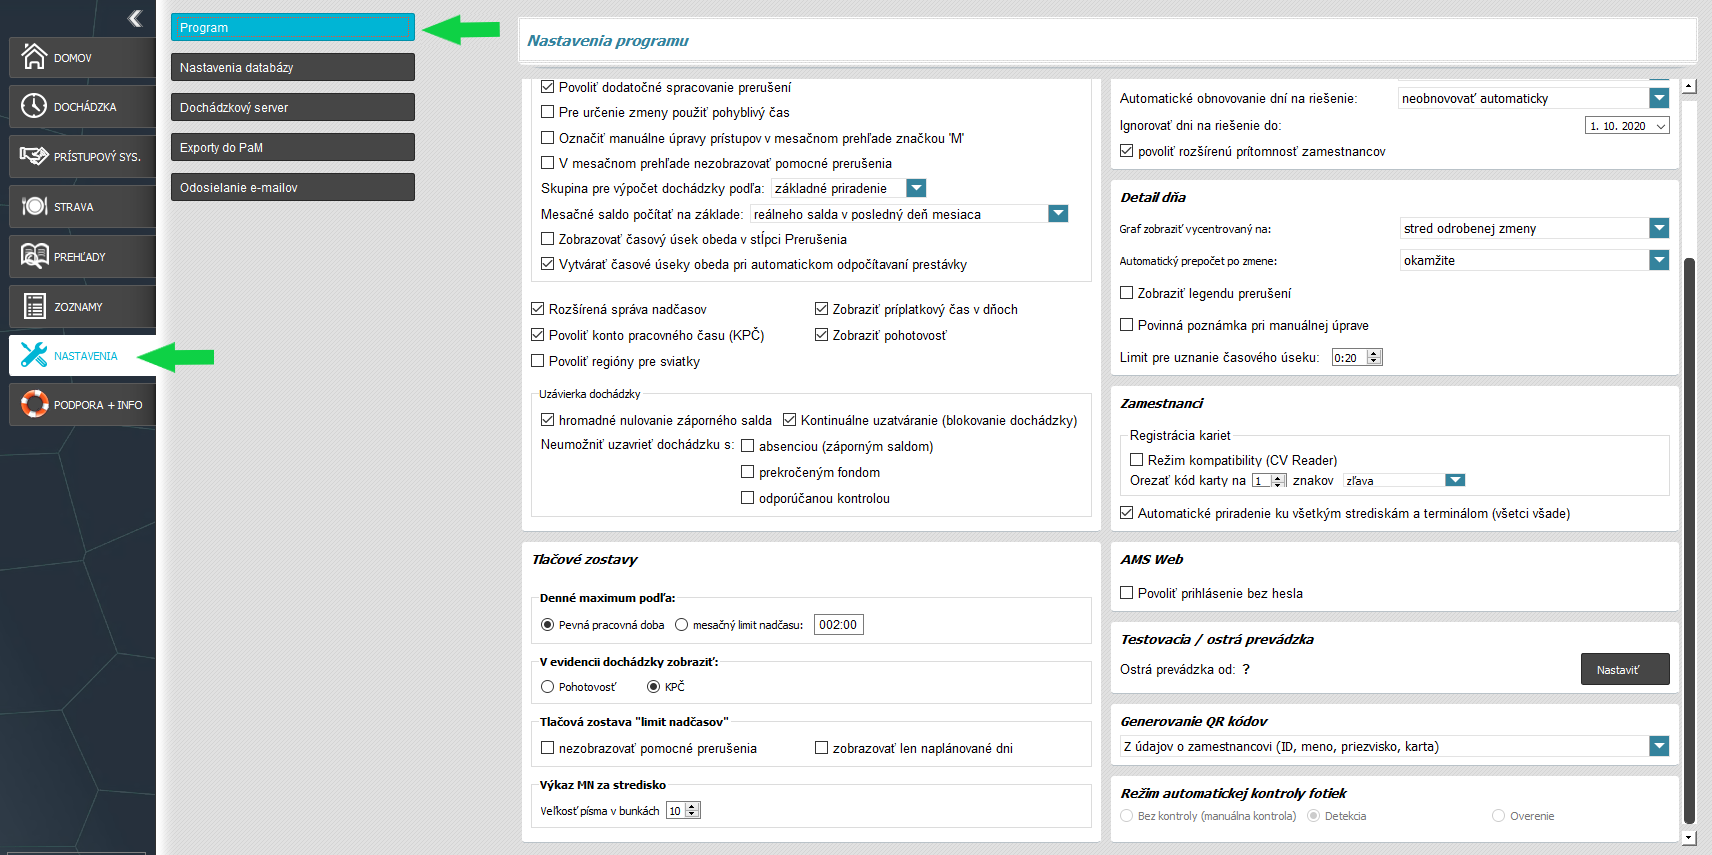Expand Mesačné saldo počítať na základe dropdown

coord(1058,214)
